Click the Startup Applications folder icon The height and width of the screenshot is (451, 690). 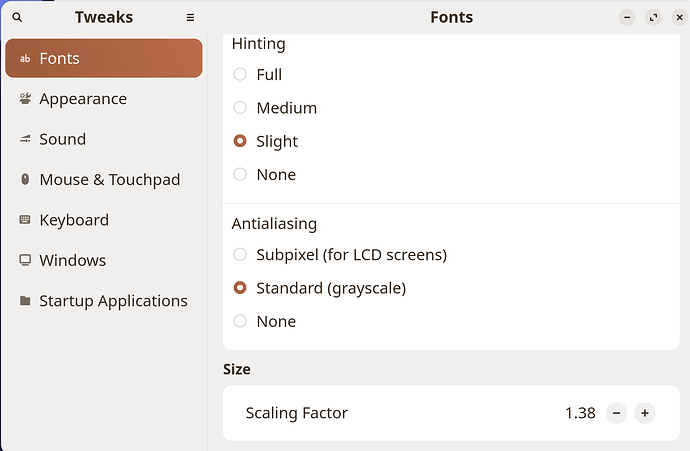click(x=25, y=301)
